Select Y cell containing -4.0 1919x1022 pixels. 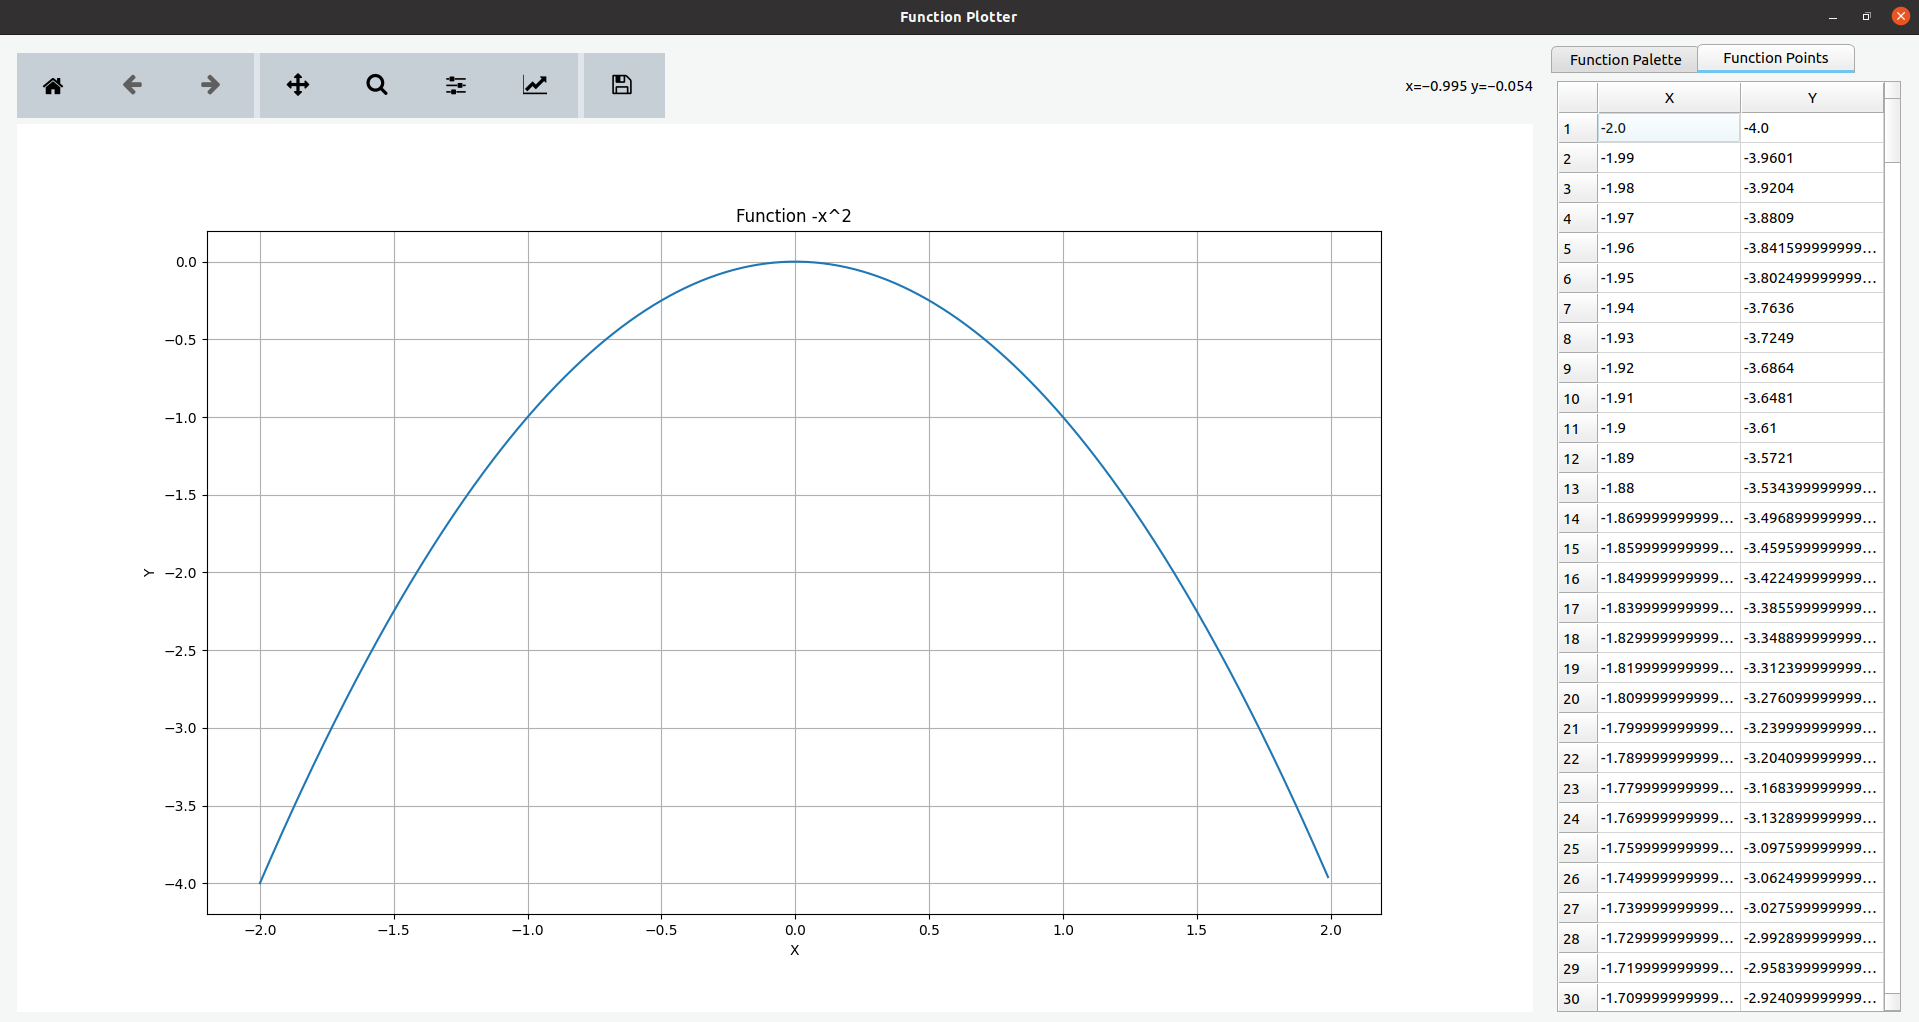tap(1812, 128)
